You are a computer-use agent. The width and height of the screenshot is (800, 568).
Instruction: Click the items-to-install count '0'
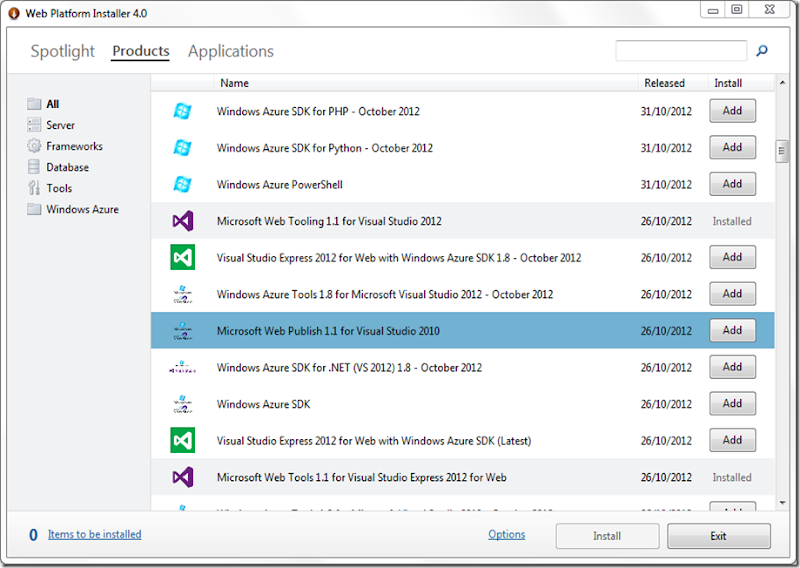33,535
